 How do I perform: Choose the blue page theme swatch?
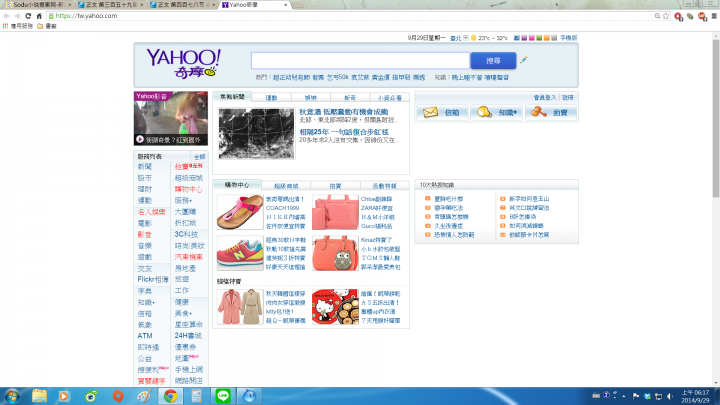click(x=517, y=38)
